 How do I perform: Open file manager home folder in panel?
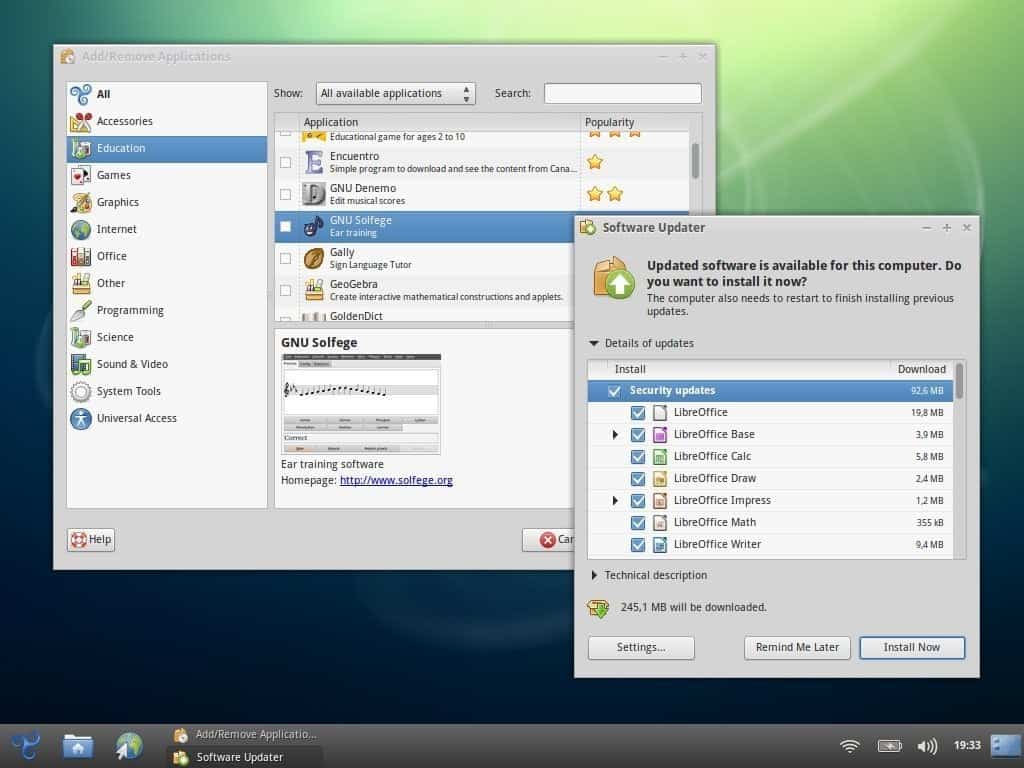[78, 746]
